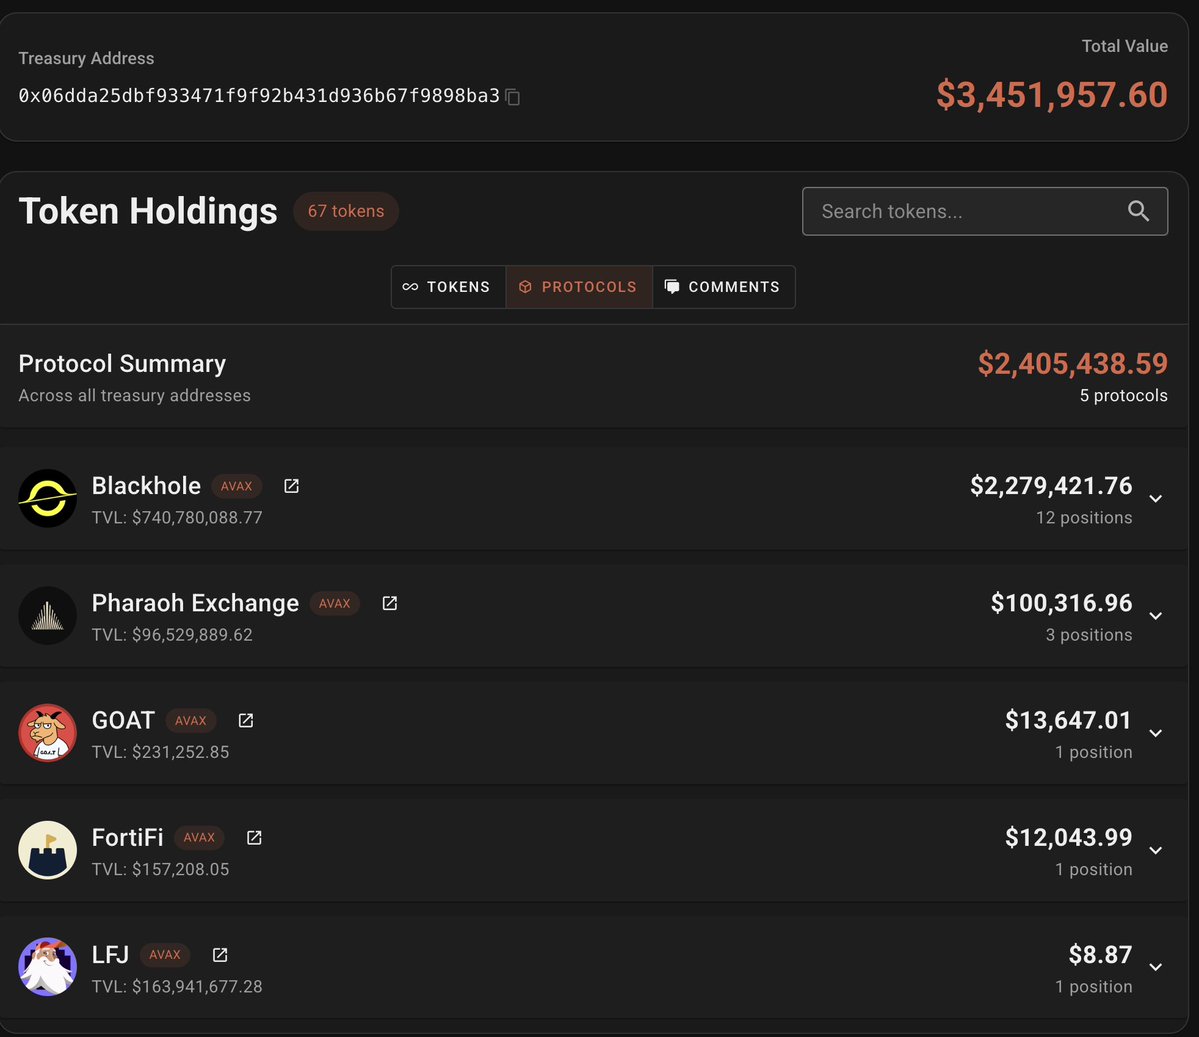Screen dimensions: 1199x1037
Task: Expand LFJ position chevron
Action: tap(1155, 967)
